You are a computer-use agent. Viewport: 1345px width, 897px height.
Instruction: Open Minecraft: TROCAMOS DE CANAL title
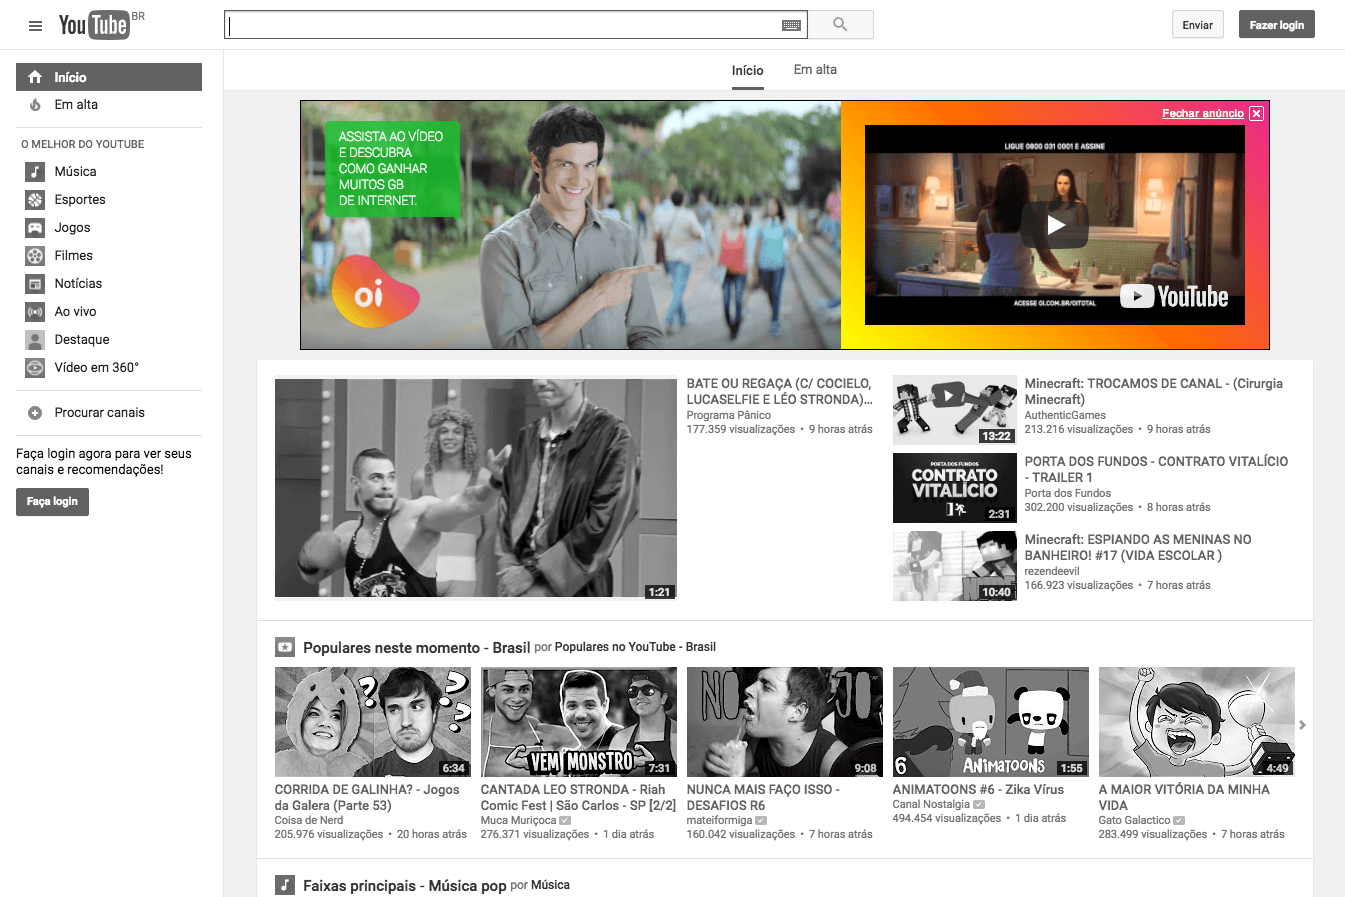coord(1154,391)
